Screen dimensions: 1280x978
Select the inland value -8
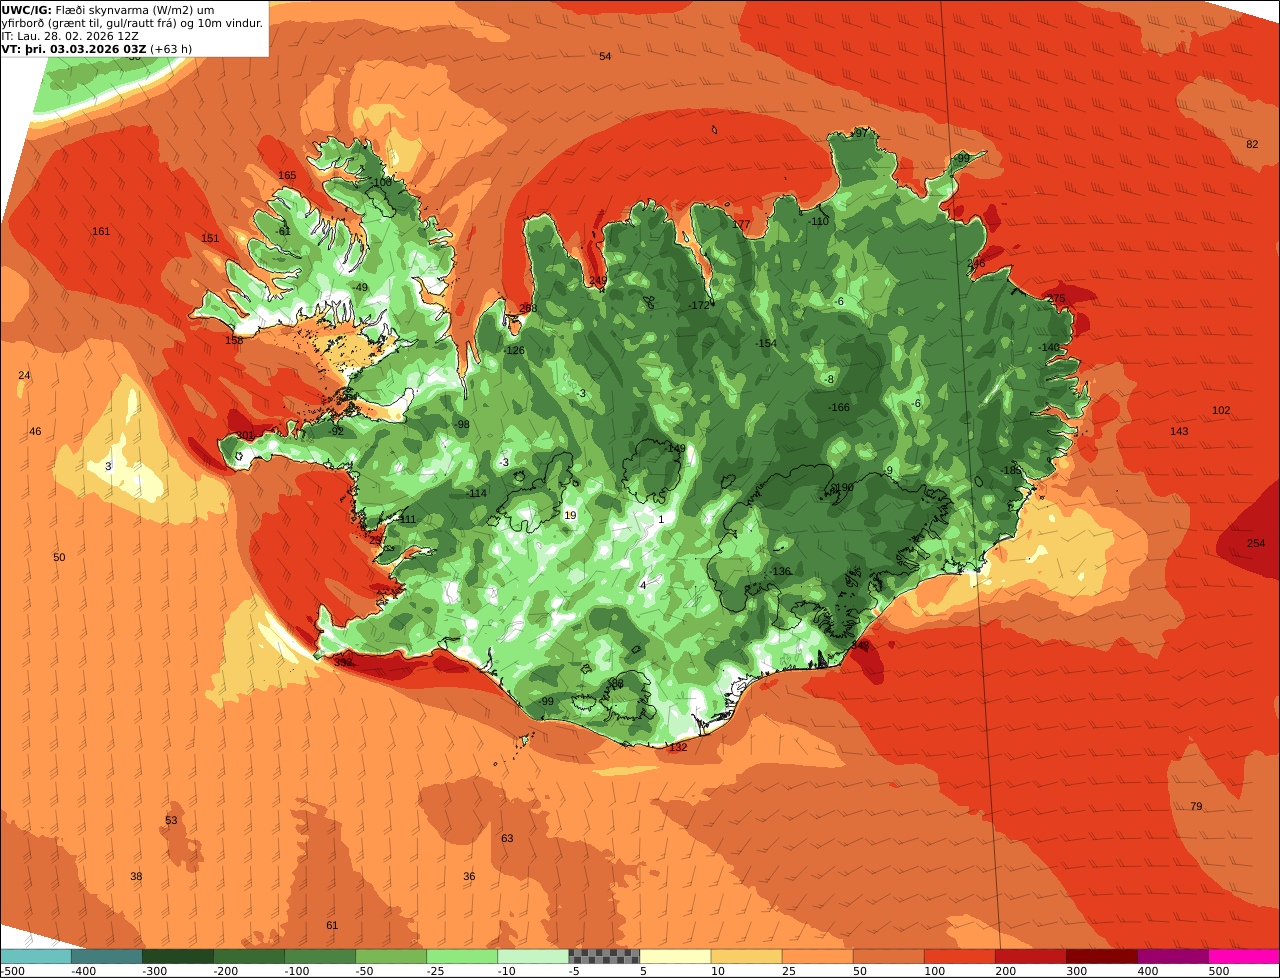click(x=829, y=379)
